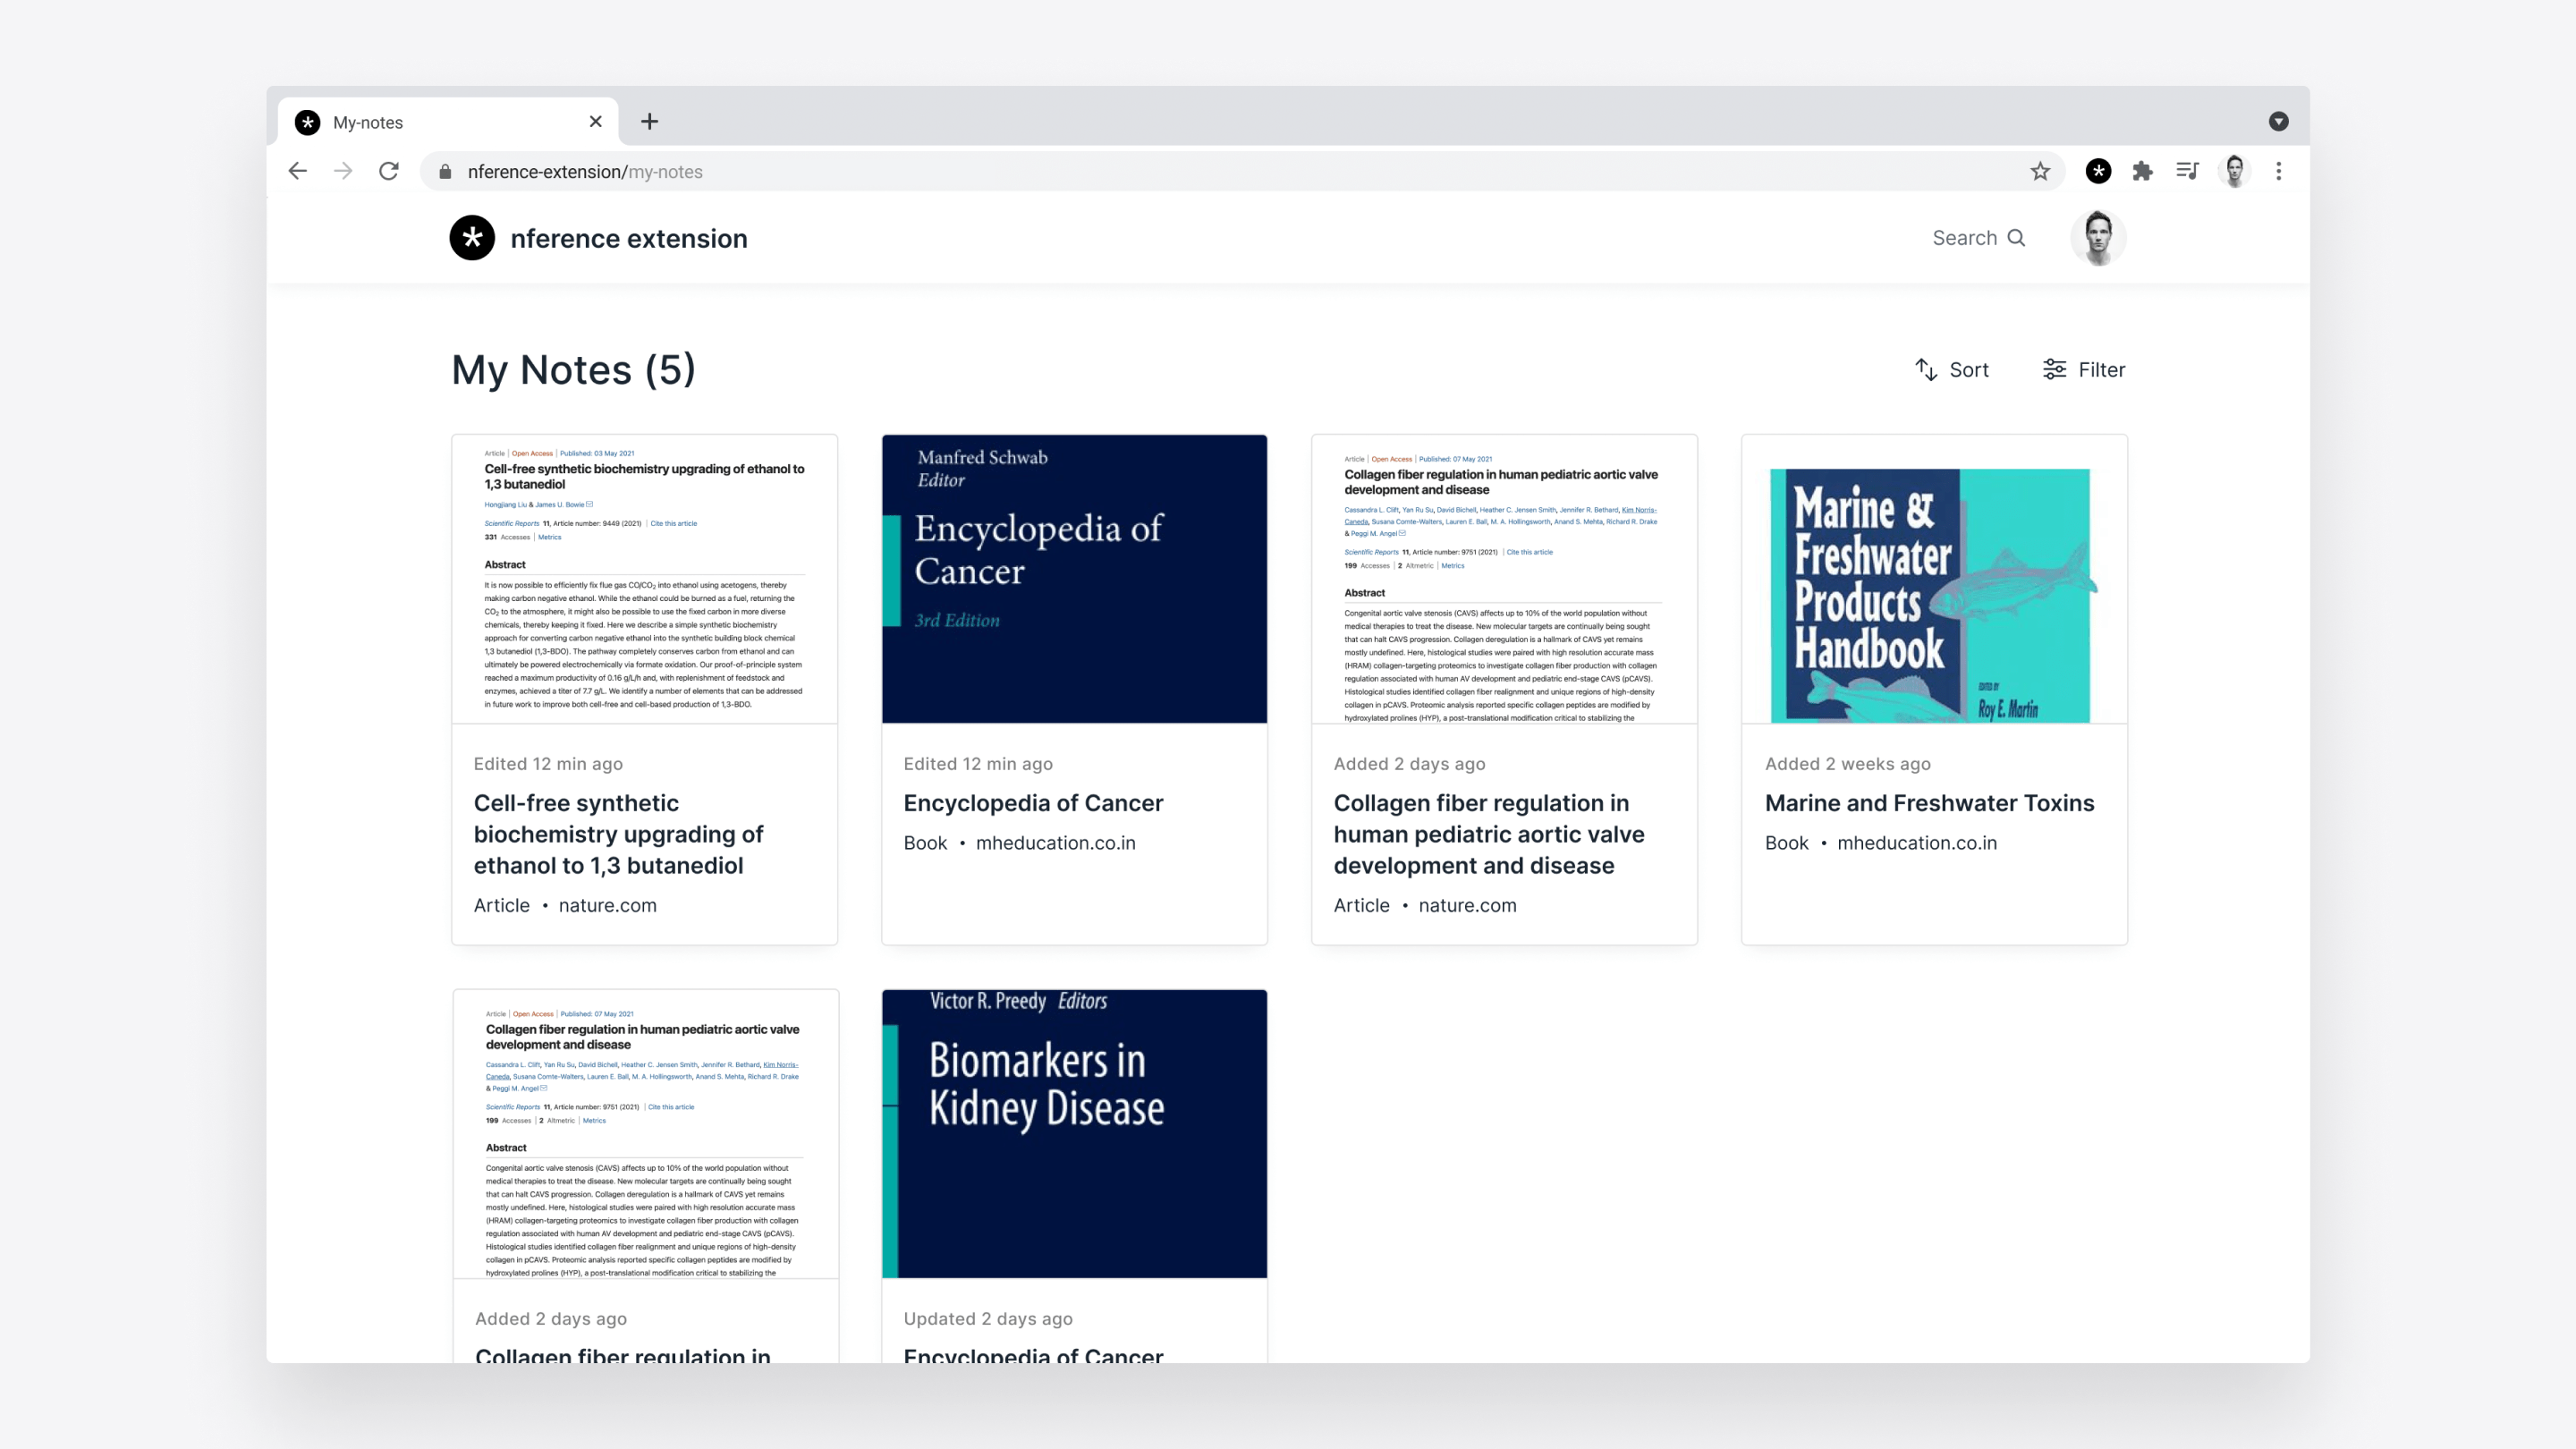This screenshot has height=1449, width=2576.
Task: Click the address bar URL field
Action: (x=1200, y=172)
